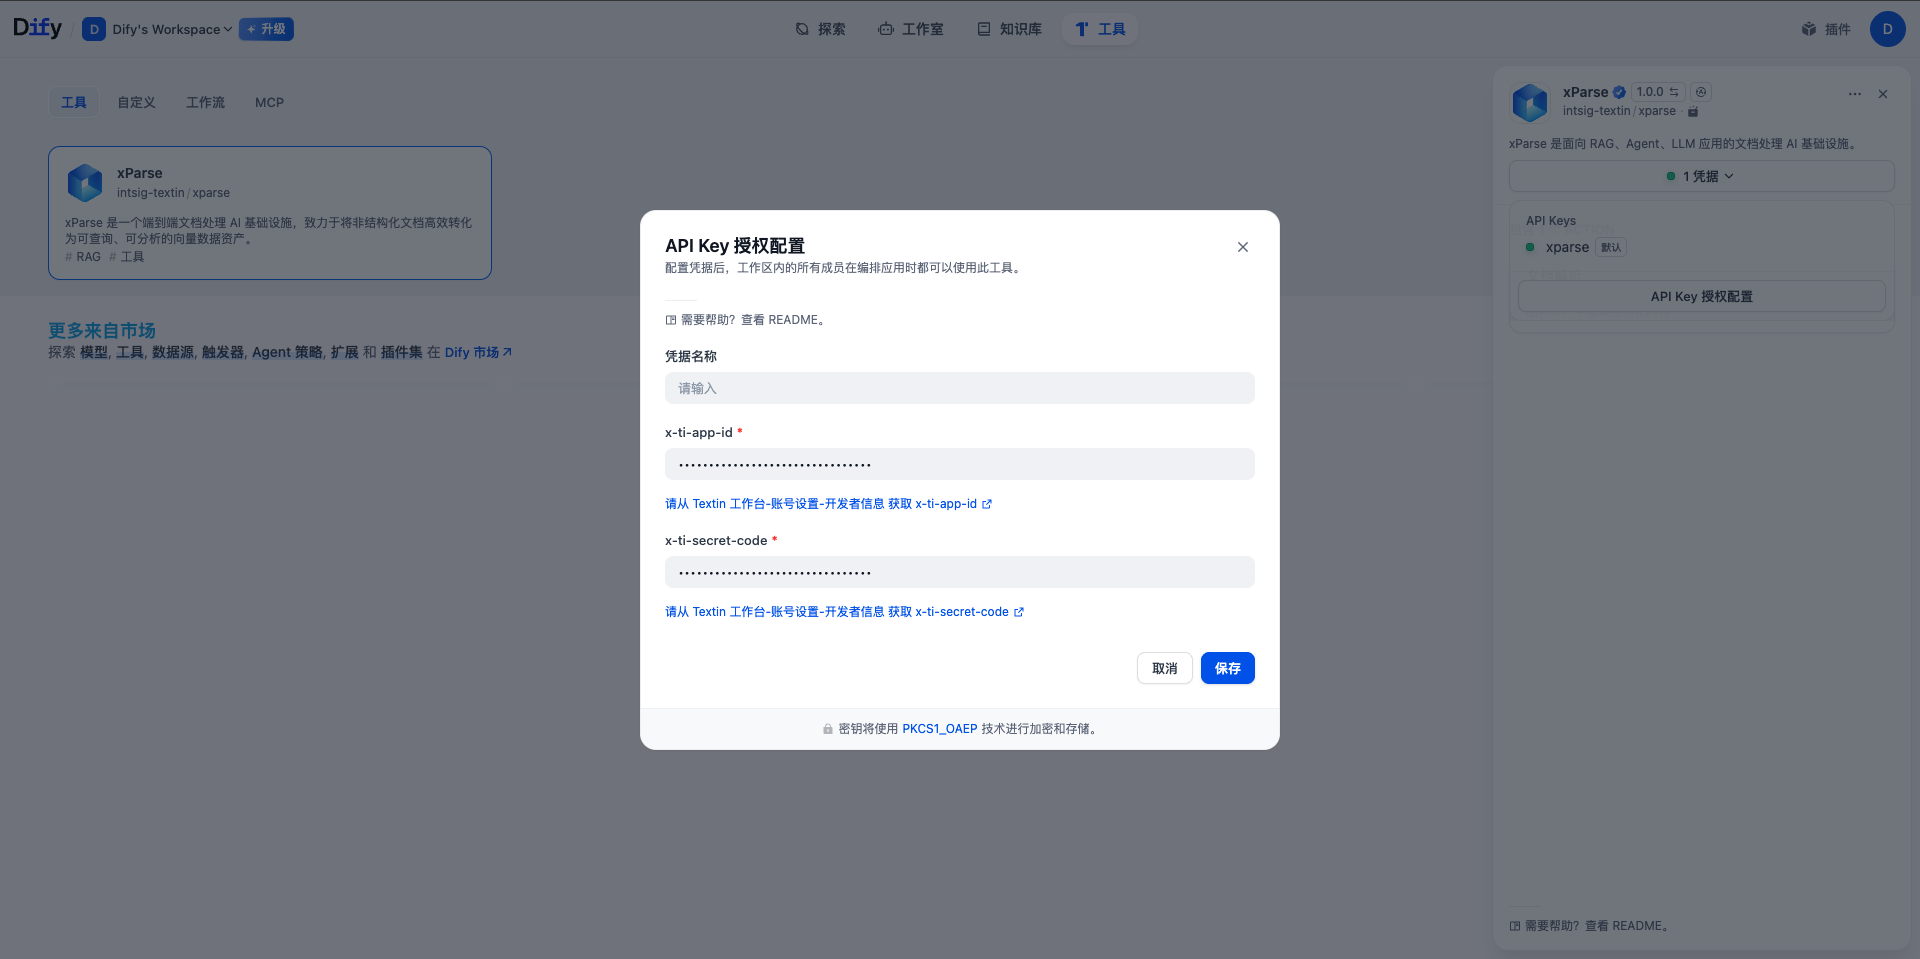Switch to the MCP tab

click(268, 102)
